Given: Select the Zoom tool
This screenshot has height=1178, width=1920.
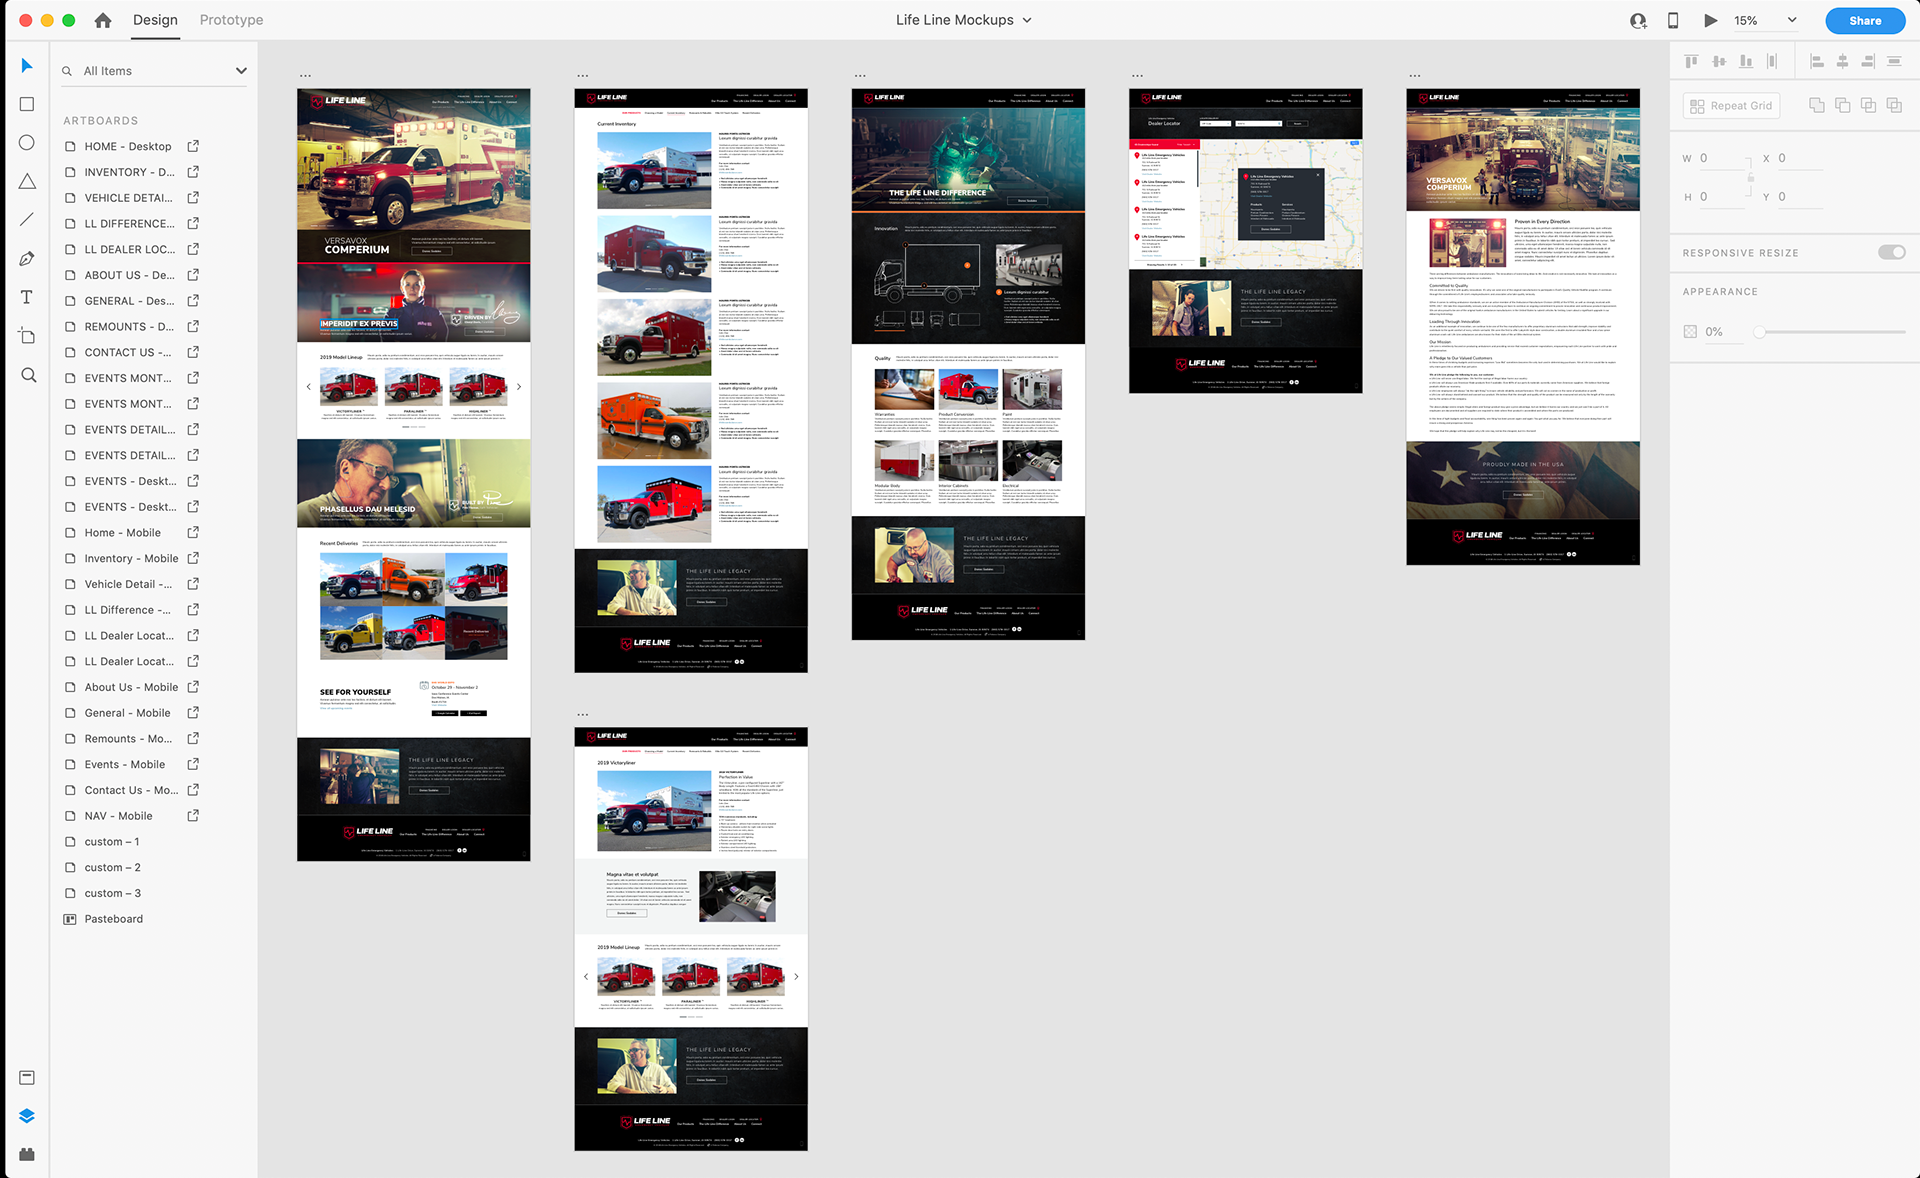Looking at the screenshot, I should point(28,375).
